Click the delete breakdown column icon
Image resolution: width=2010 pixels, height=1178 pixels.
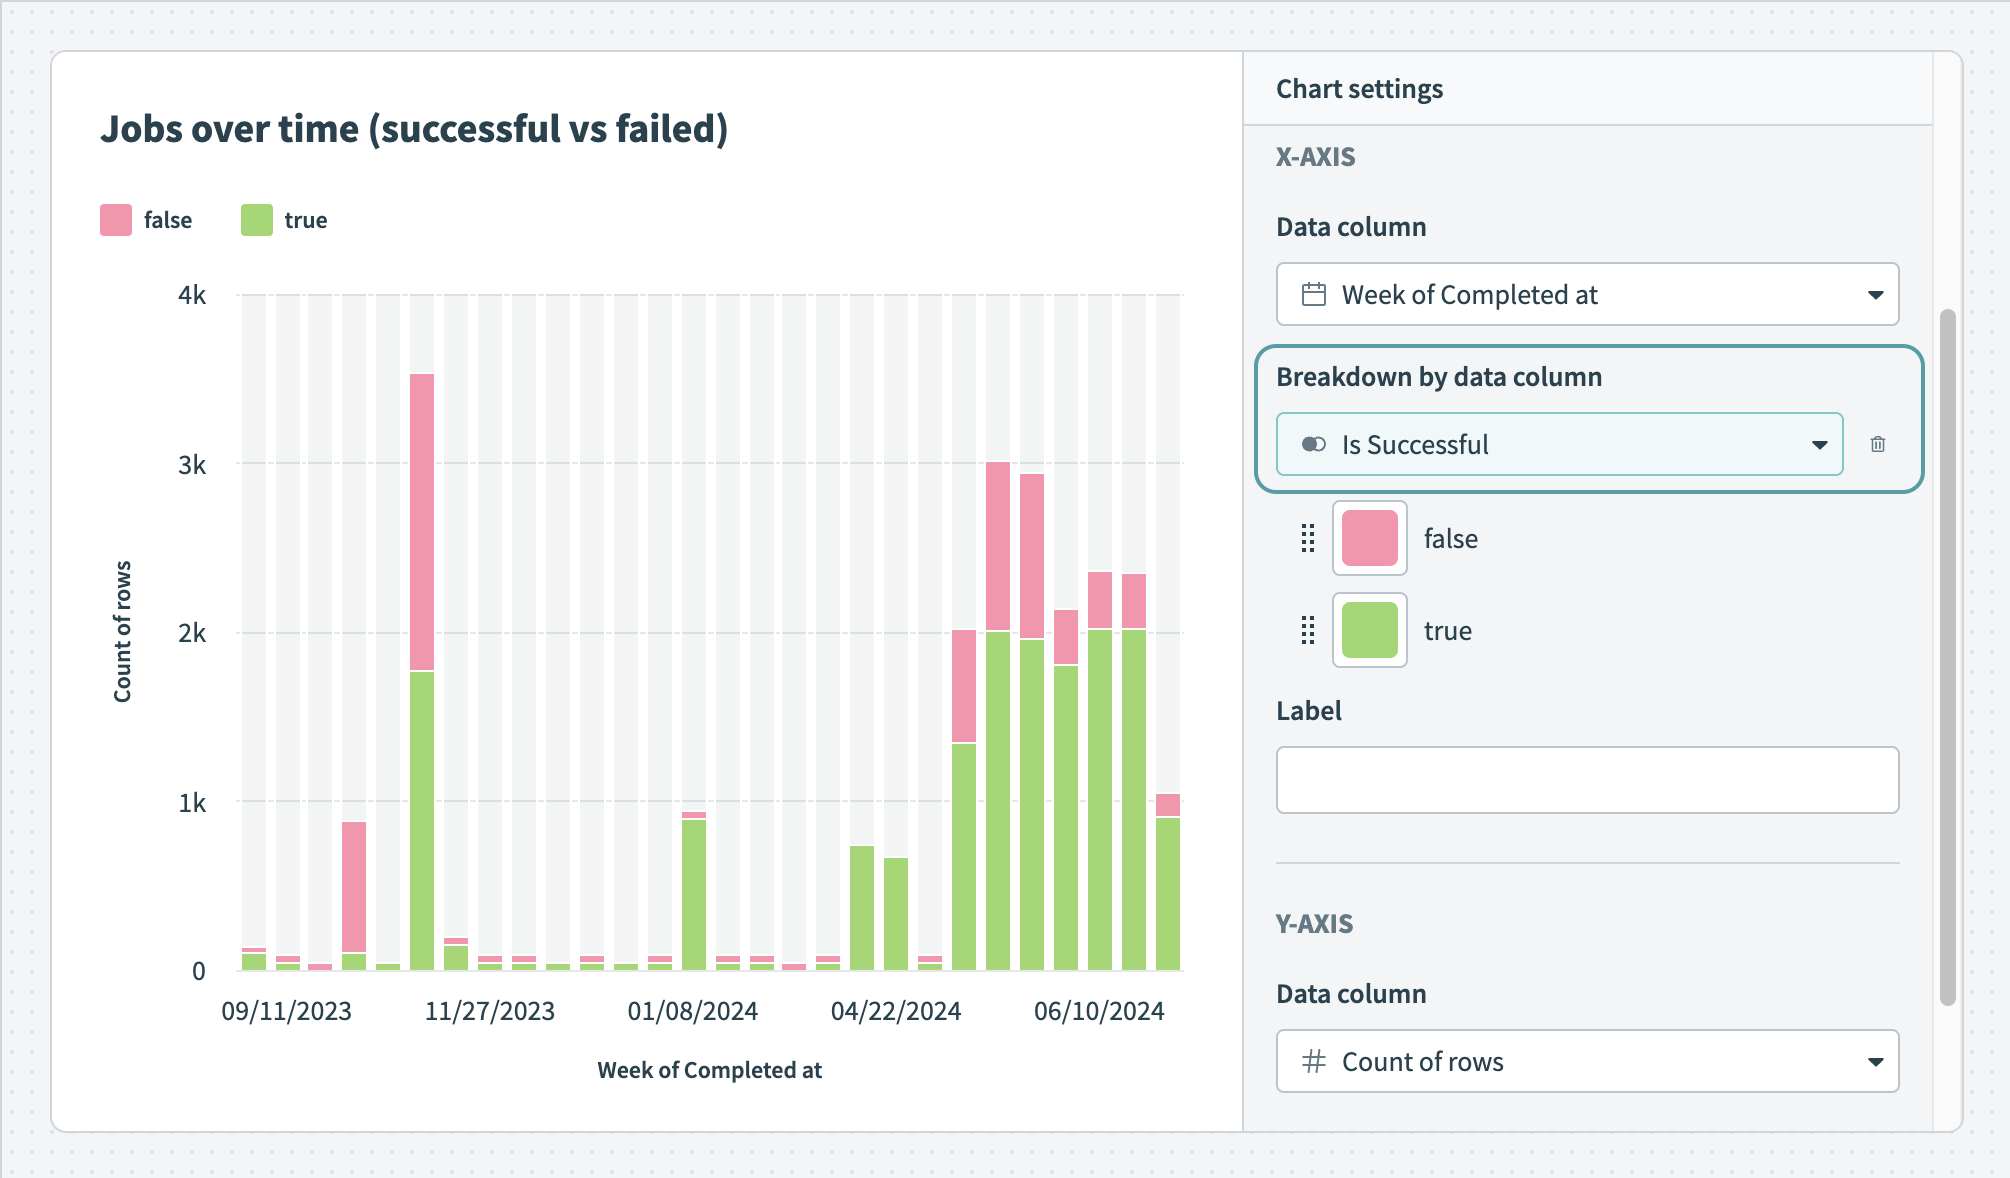click(x=1877, y=443)
